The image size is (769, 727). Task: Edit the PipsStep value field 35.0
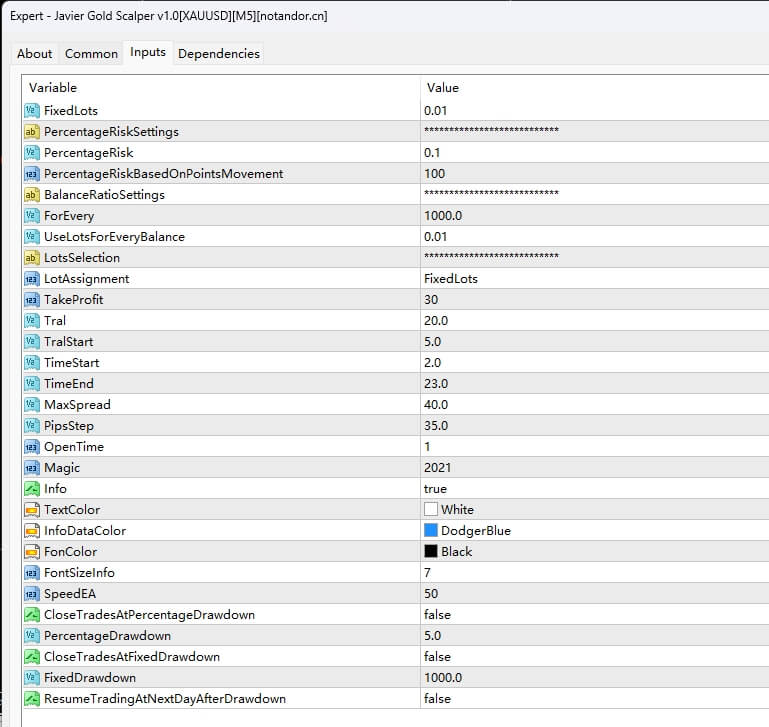click(x=436, y=425)
